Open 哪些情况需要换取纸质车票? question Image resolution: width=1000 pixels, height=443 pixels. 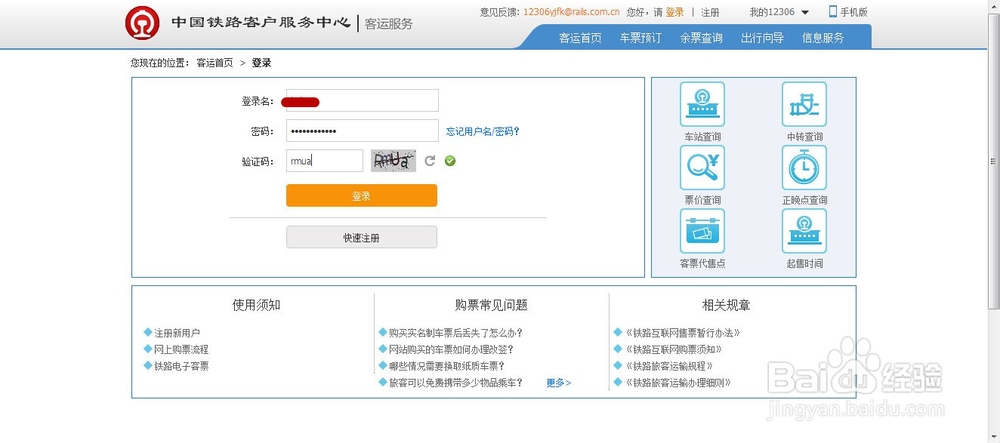pyautogui.click(x=447, y=366)
